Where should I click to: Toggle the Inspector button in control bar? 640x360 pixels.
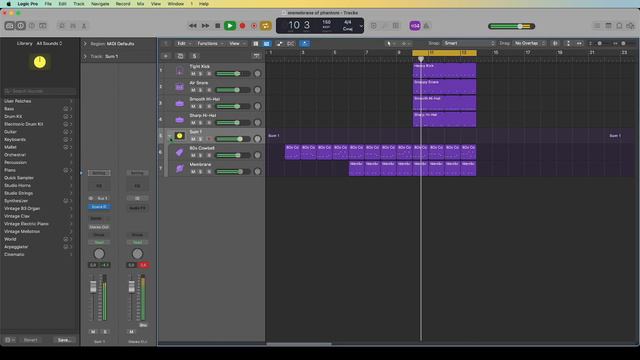click(20, 26)
